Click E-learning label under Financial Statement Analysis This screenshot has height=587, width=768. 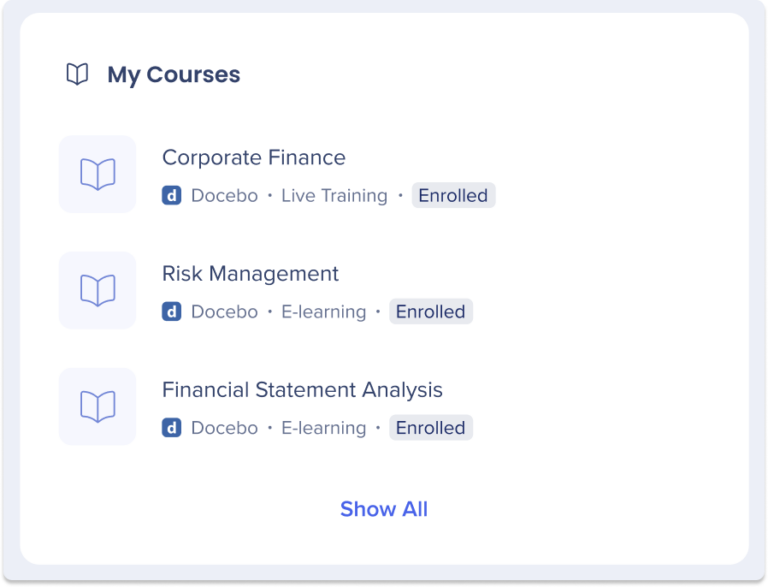coord(323,428)
